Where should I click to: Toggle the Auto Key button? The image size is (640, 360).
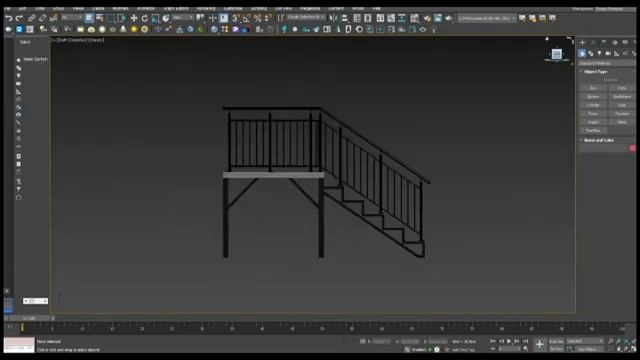556,341
